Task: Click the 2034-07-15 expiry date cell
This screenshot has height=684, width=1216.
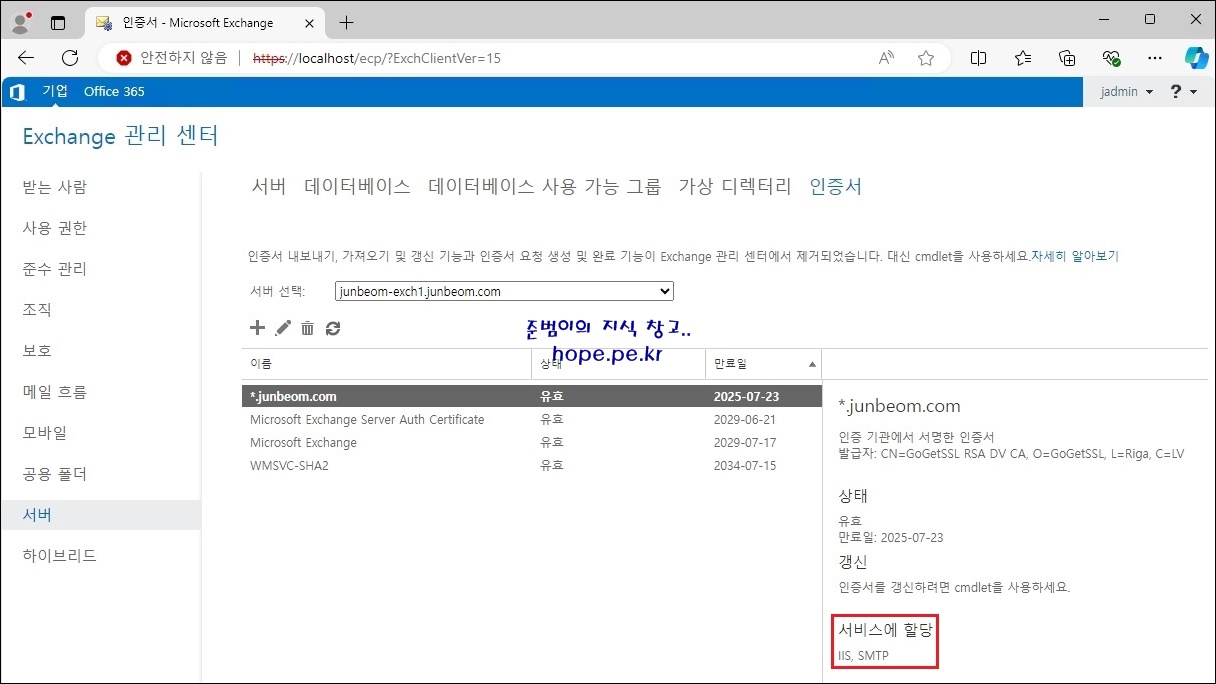Action: point(744,466)
